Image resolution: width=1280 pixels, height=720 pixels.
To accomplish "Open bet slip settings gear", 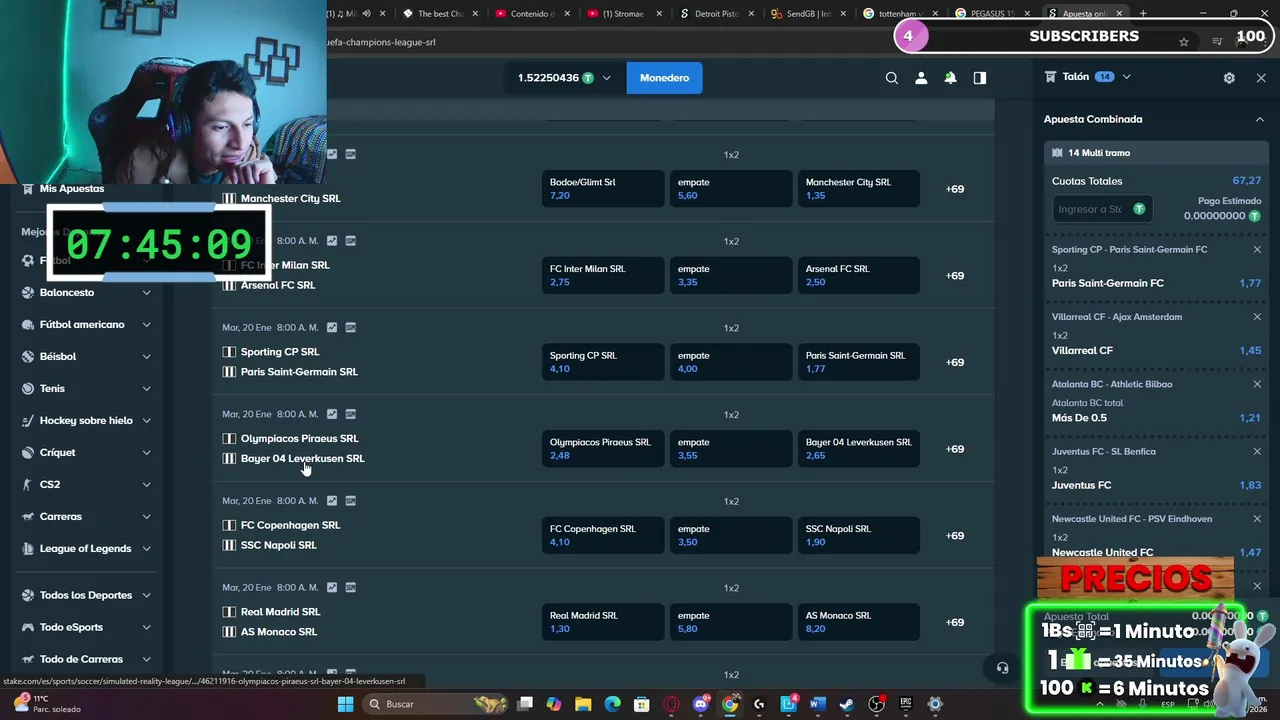I will pyautogui.click(x=1229, y=78).
